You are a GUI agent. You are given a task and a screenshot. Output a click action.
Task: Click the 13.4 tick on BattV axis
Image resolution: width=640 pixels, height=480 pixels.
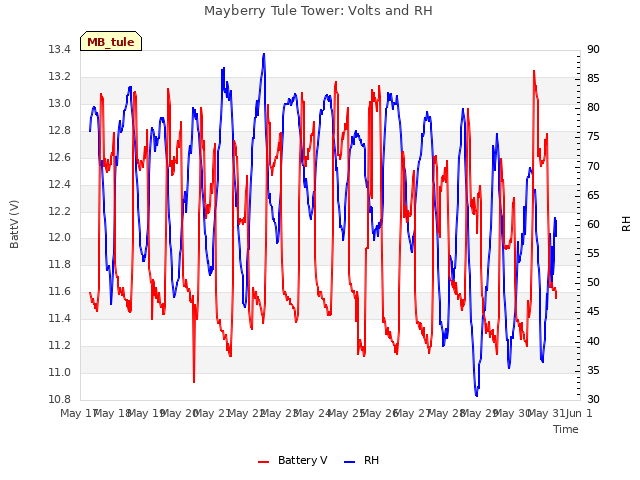pos(60,50)
